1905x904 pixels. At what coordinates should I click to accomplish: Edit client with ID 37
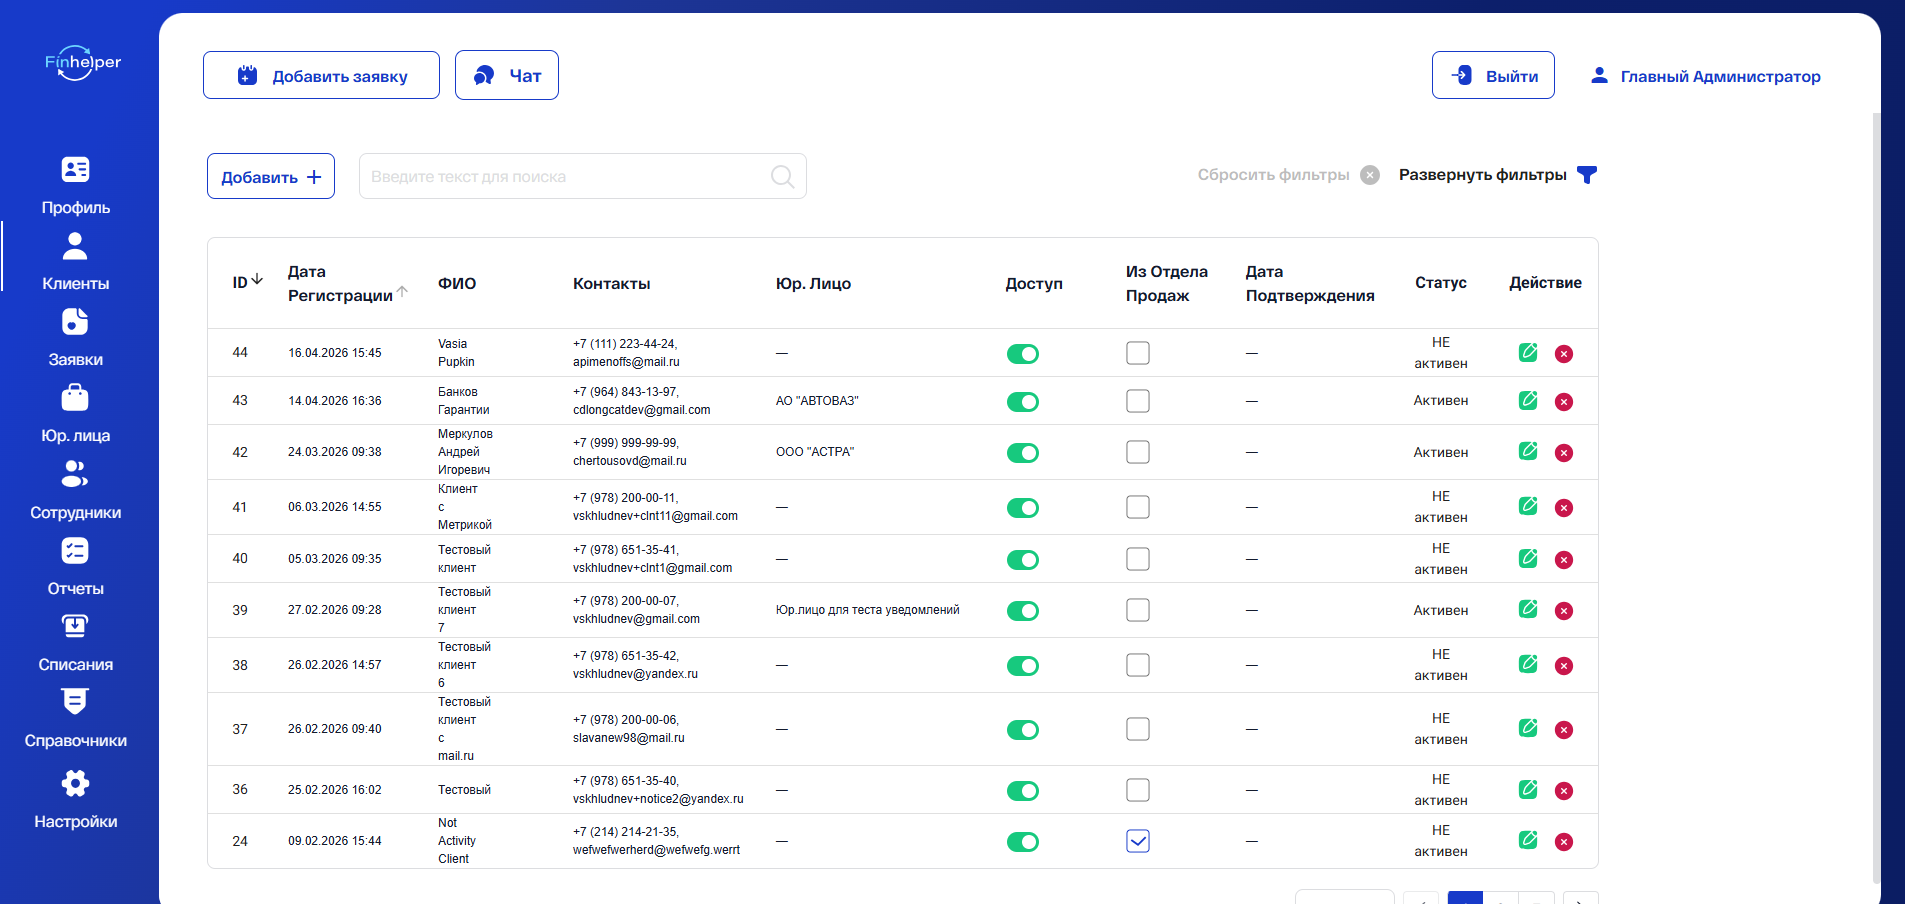[1528, 728]
